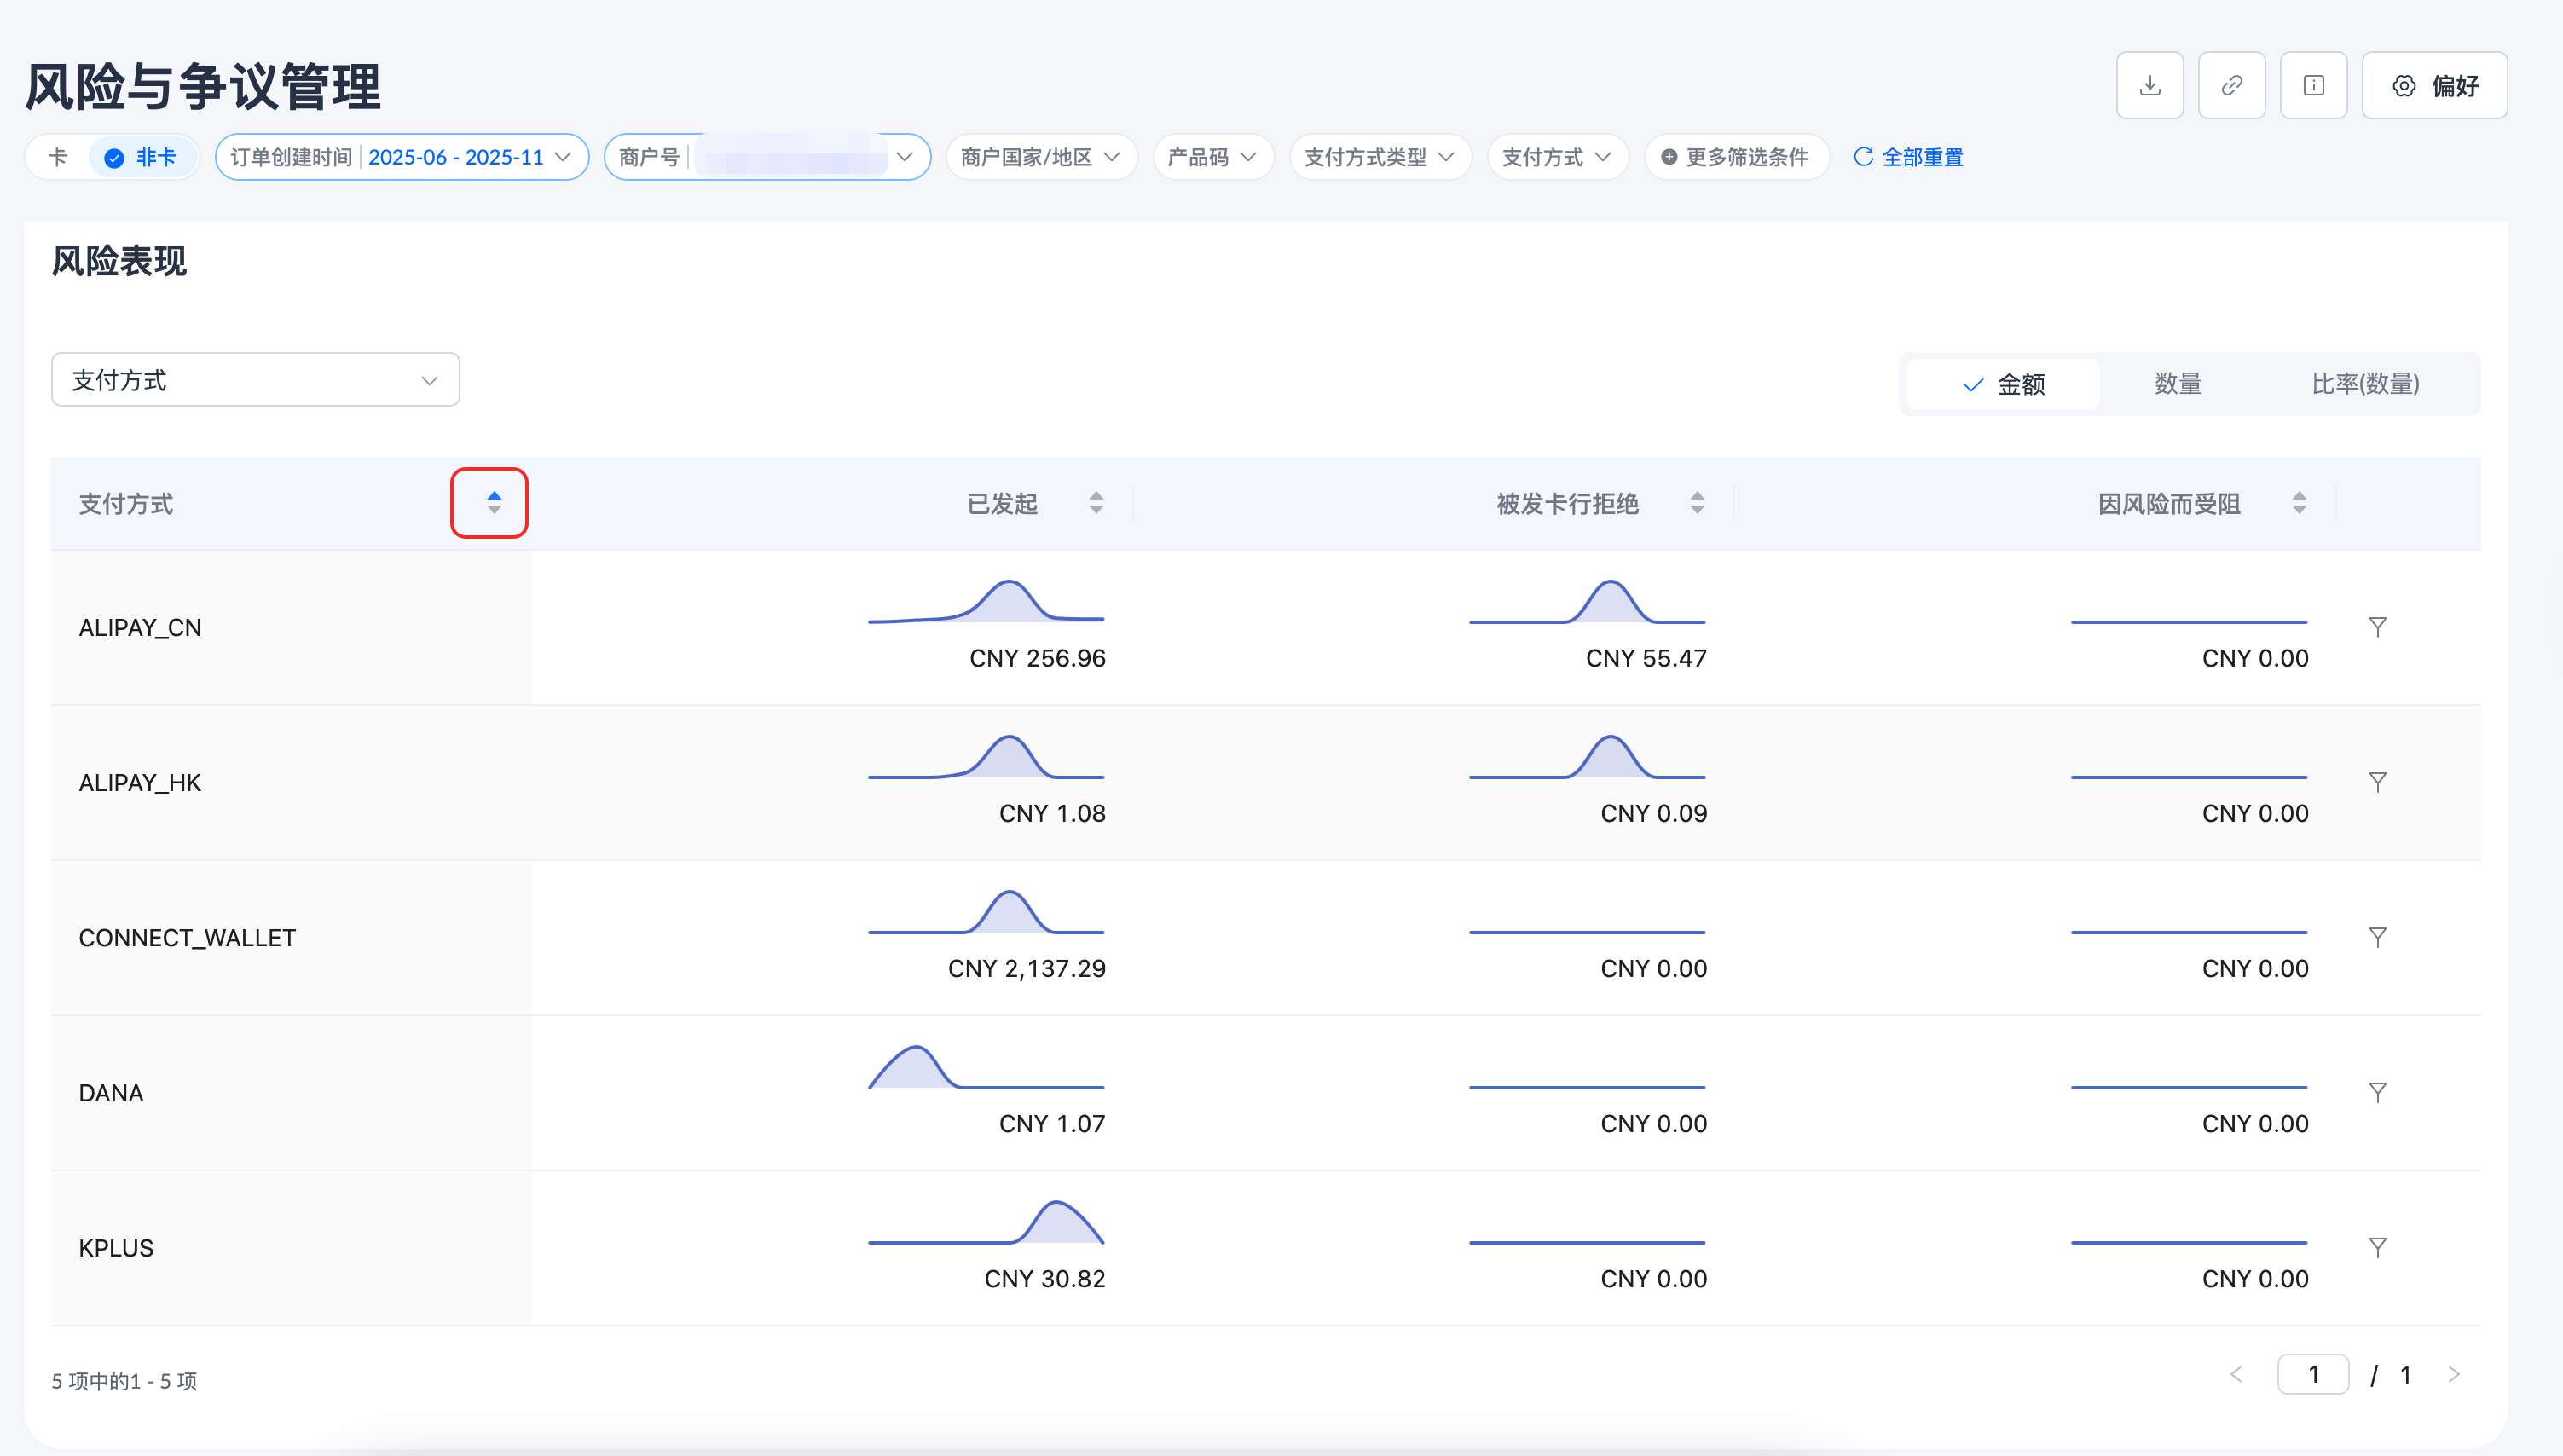Open 支付方式 dimension selector

tap(255, 380)
